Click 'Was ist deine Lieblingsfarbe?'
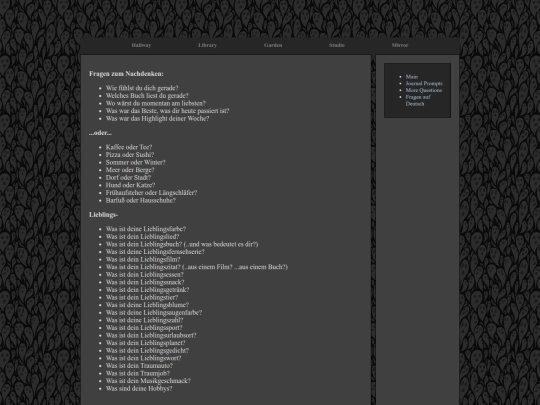This screenshot has width=540, height=405. [x=146, y=229]
